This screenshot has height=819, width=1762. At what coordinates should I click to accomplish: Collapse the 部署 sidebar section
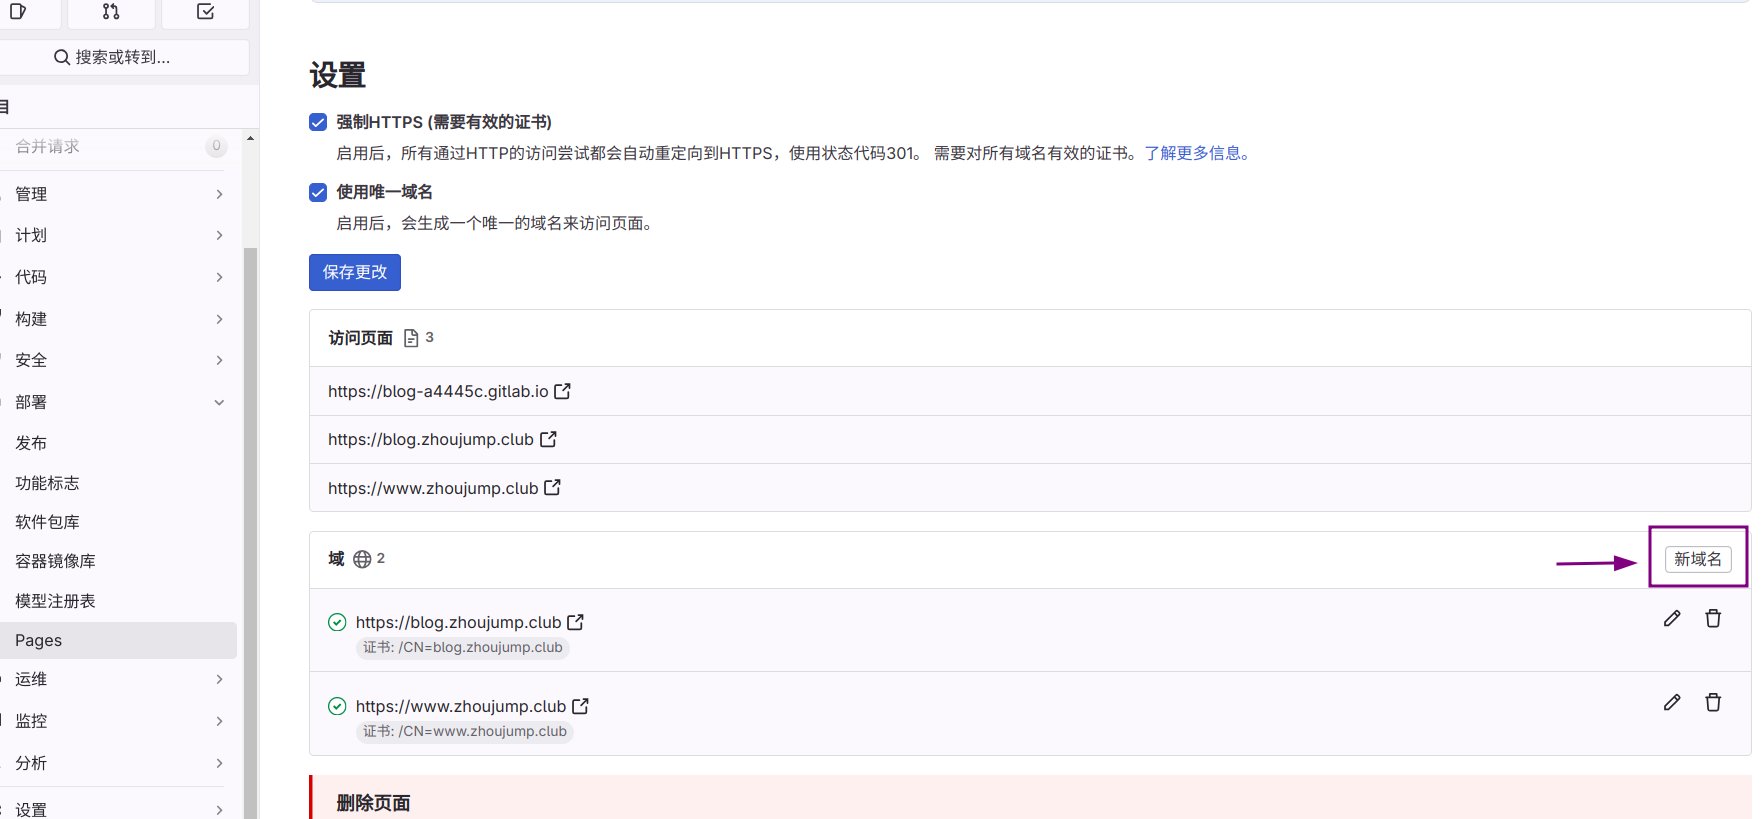[118, 402]
